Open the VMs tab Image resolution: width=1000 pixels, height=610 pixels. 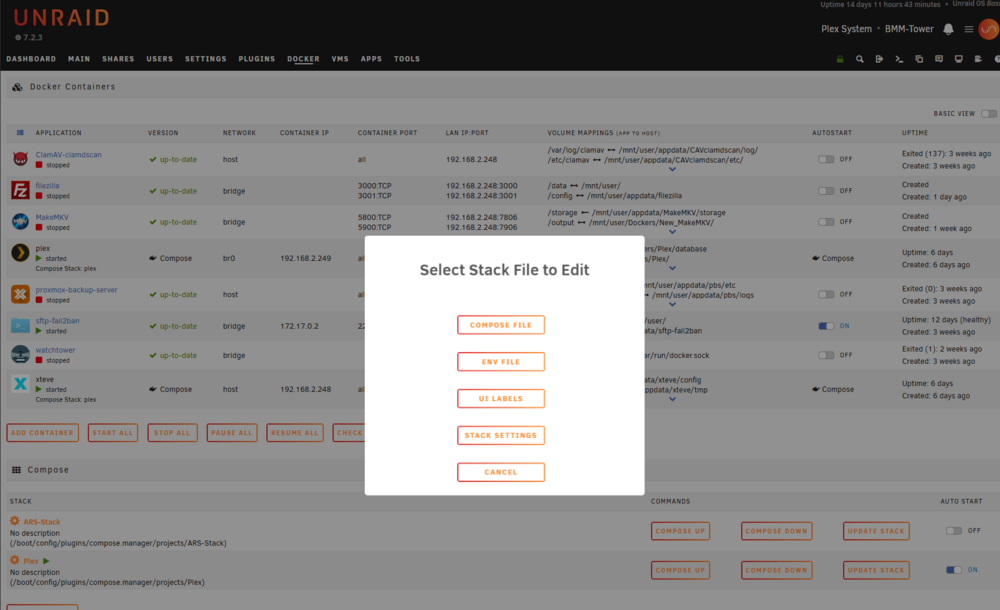340,59
